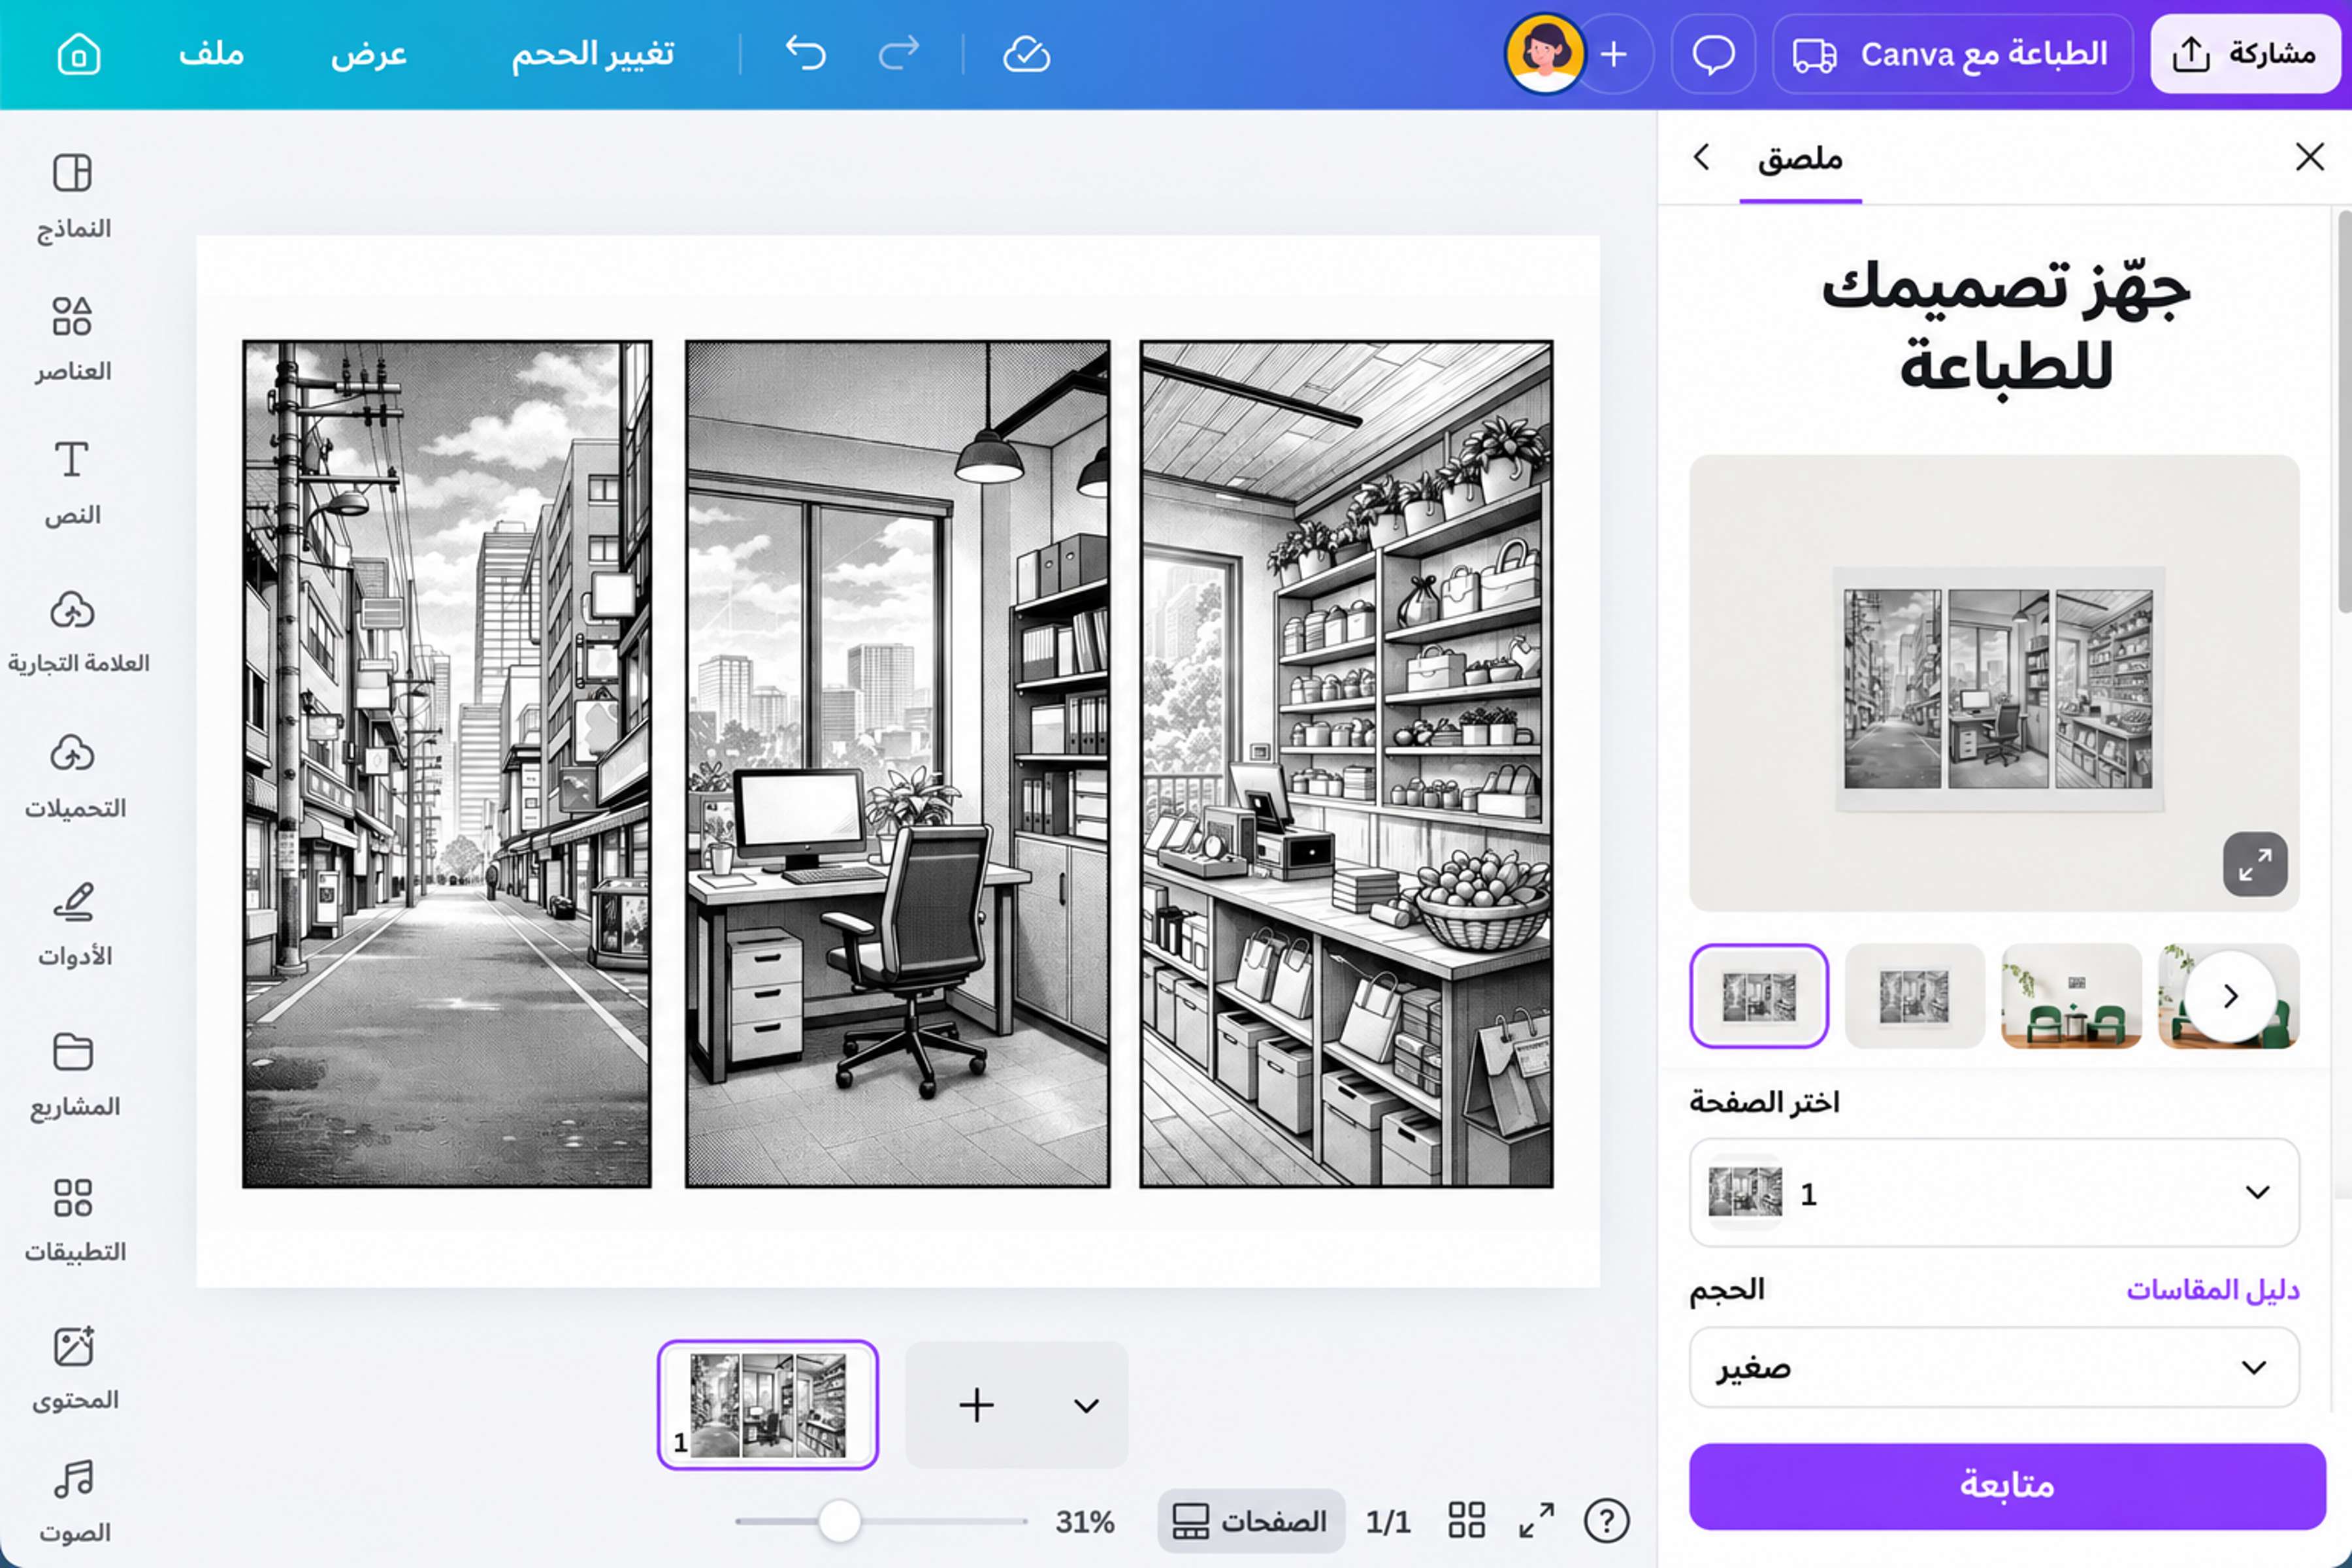Open the التحميلات uploads panel
Screen dimensions: 2352x1568
pyautogui.click(x=75, y=777)
